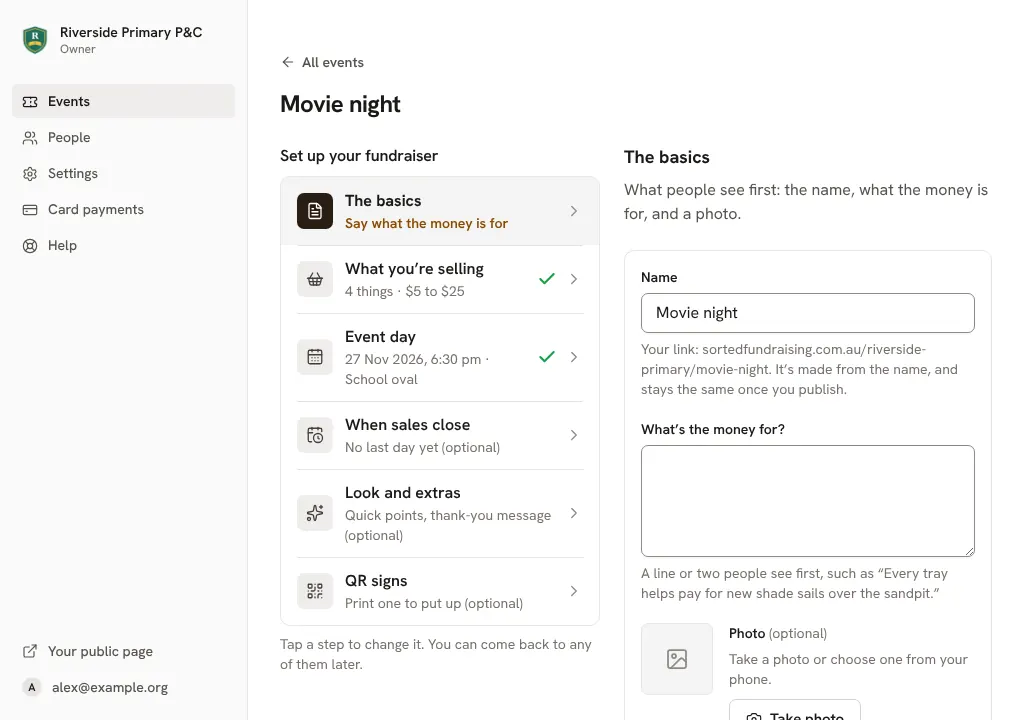Image resolution: width=1024 pixels, height=720 pixels.
Task: Open What you're selling via its chevron
Action: point(573,279)
